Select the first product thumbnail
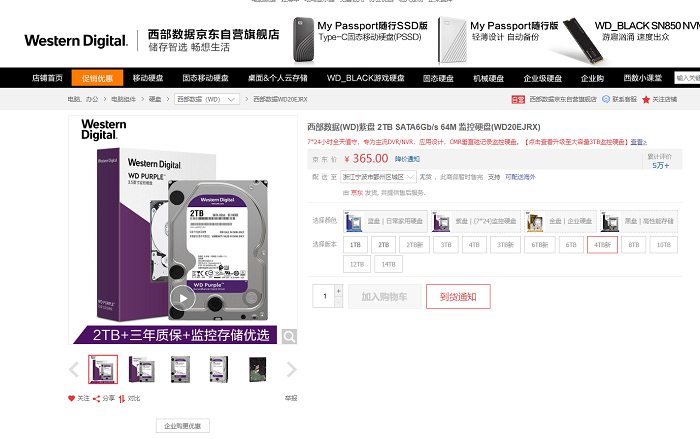700x439 pixels. point(103,369)
